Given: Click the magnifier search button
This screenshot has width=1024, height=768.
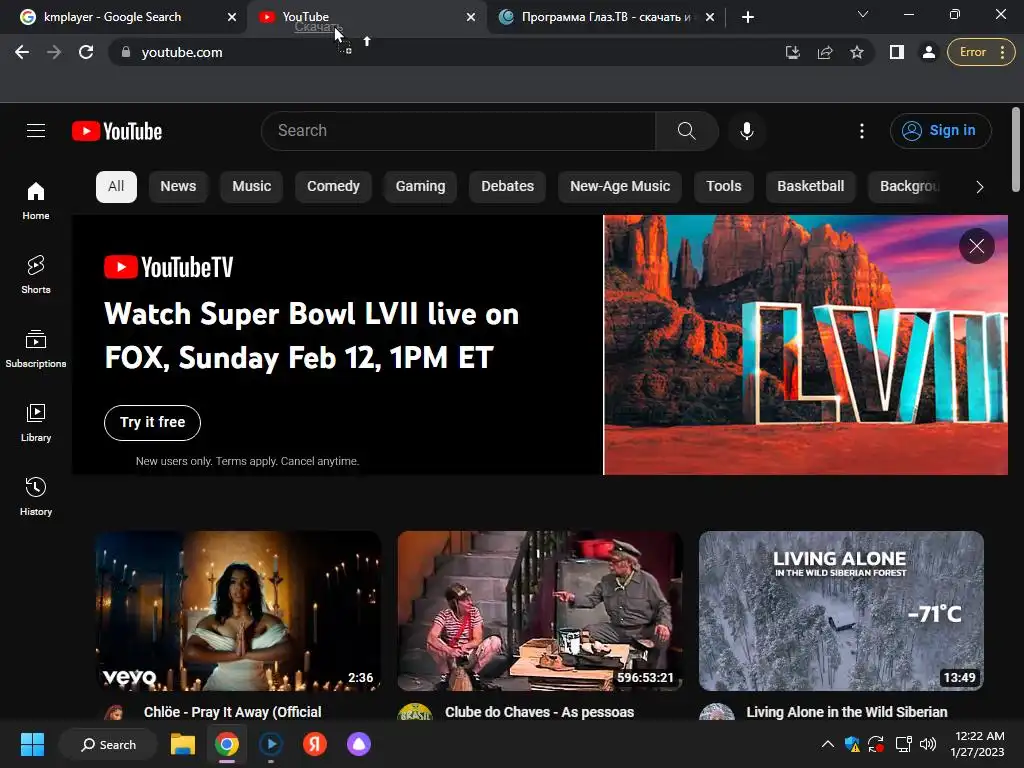Looking at the screenshot, I should click(686, 131).
